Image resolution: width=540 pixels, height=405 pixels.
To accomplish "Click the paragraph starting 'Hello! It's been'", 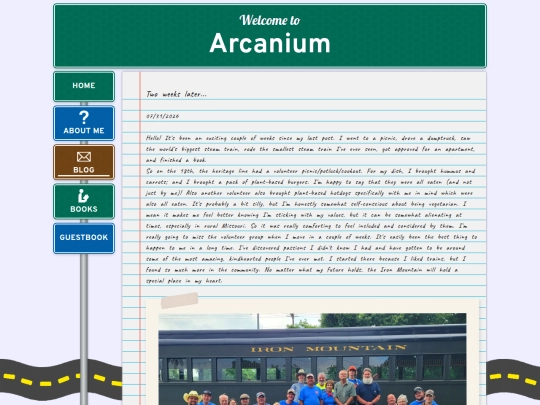I will coord(310,149).
